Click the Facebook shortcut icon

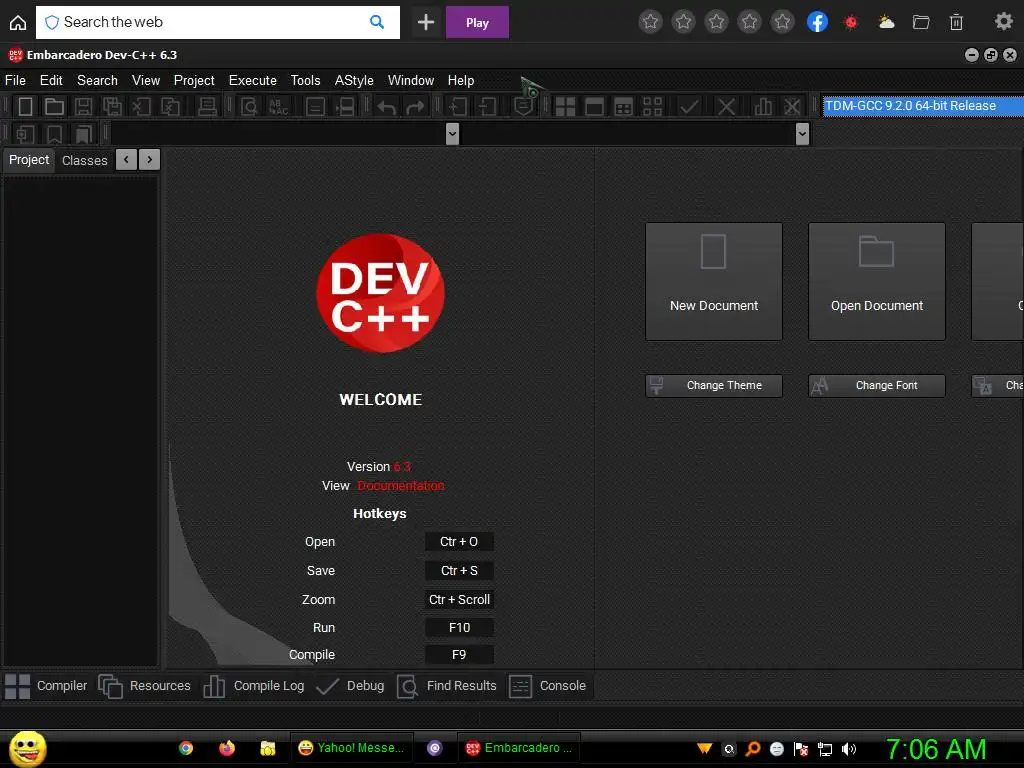click(817, 22)
